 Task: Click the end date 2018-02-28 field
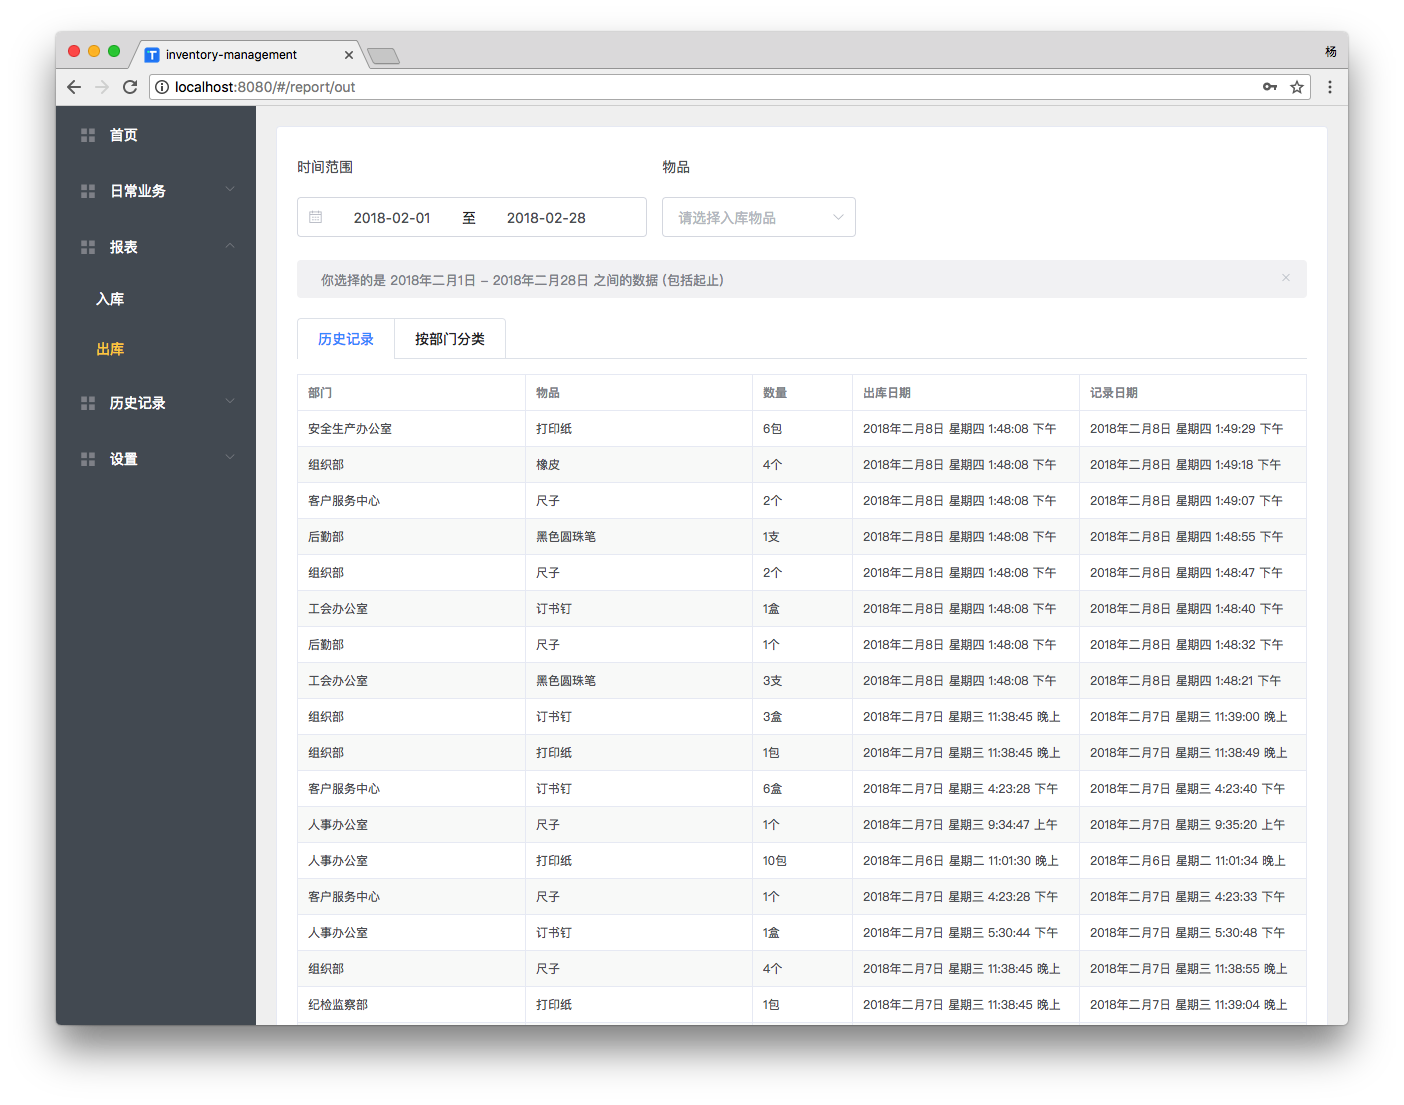pos(546,218)
